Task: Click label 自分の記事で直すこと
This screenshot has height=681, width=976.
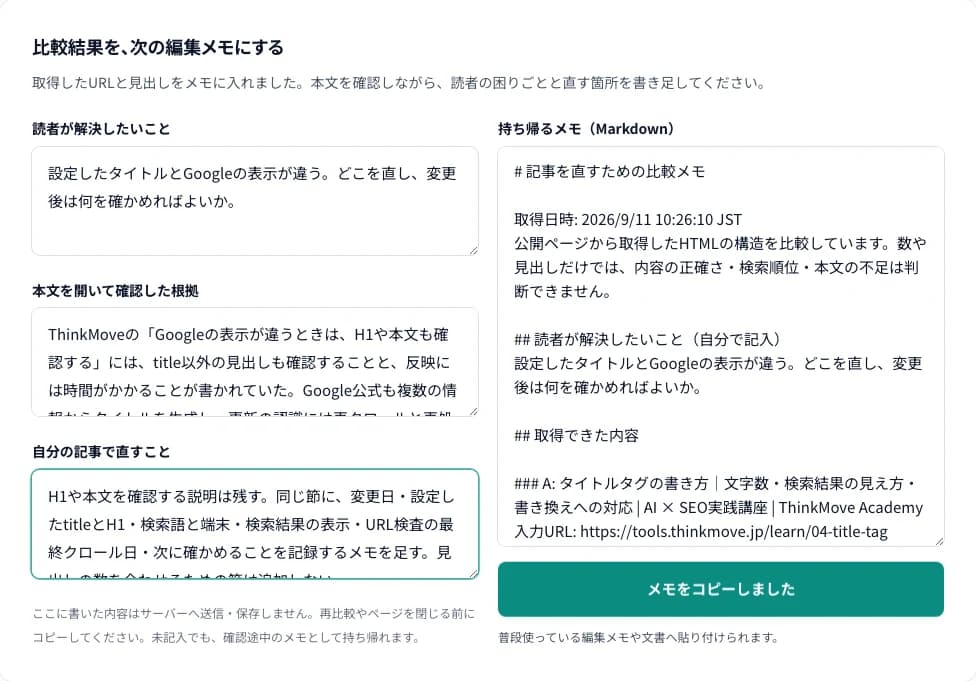Action: [101, 452]
